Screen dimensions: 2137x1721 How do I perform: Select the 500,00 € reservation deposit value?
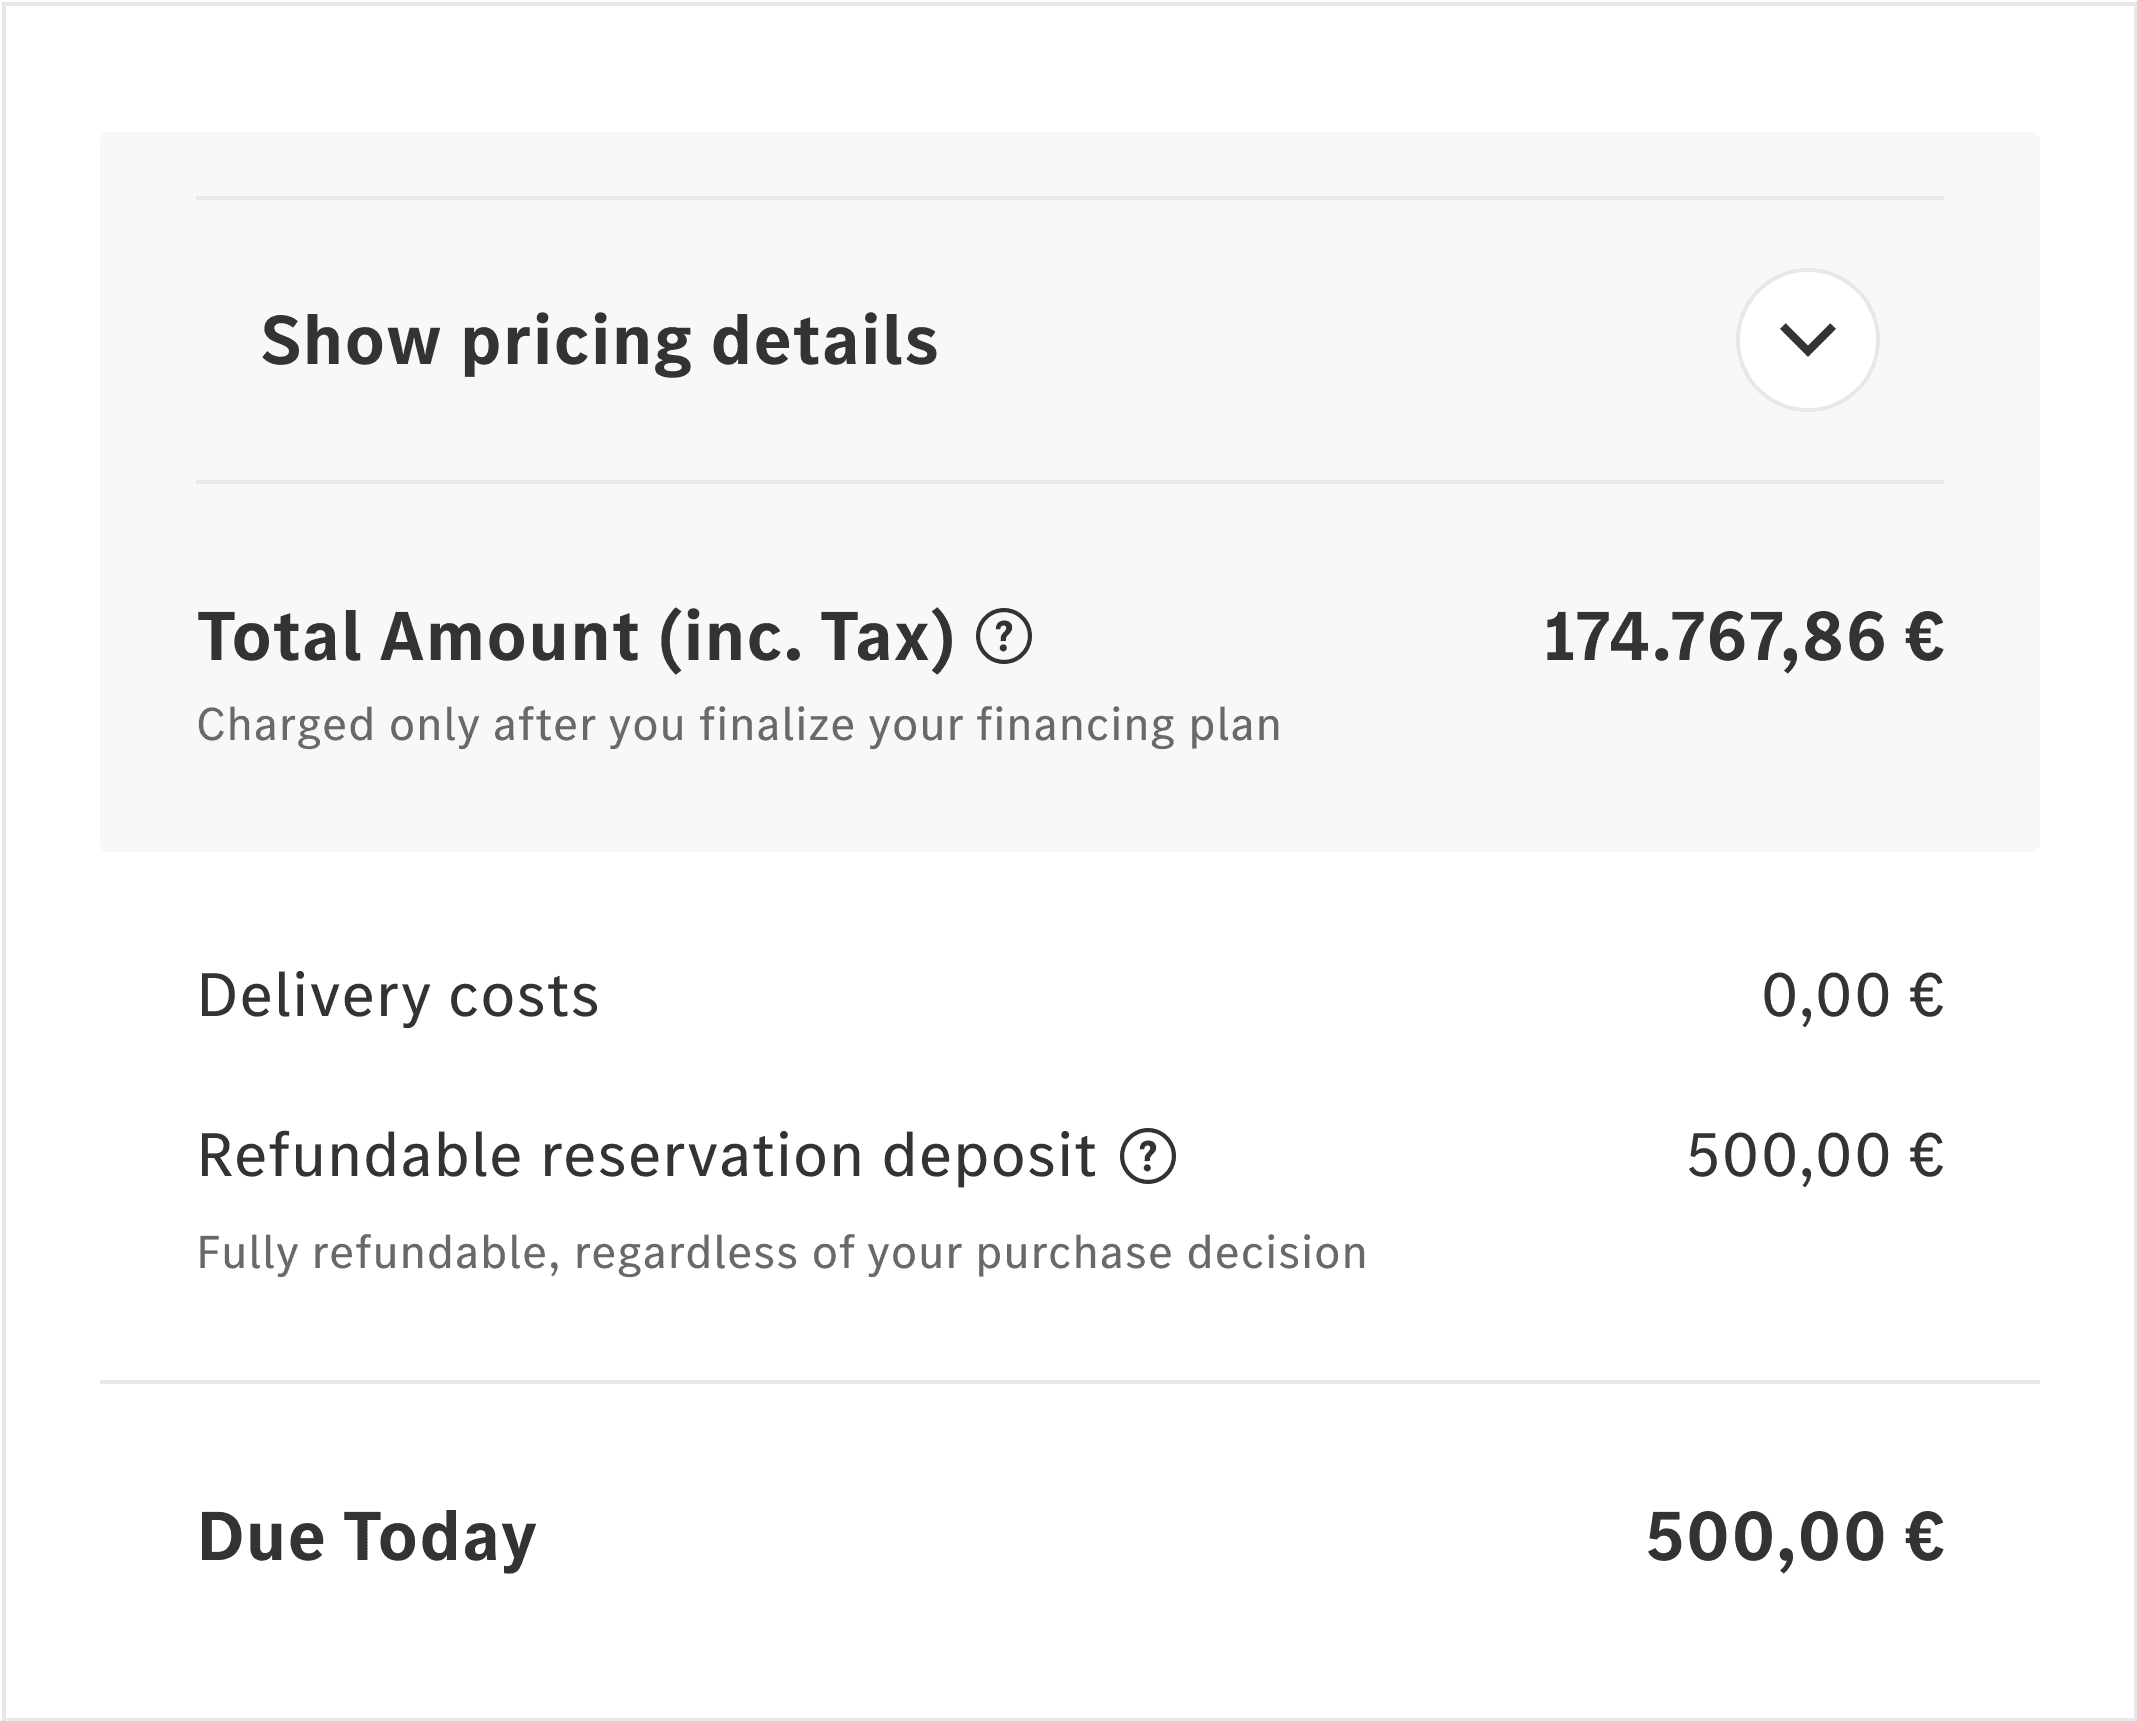coord(1815,1156)
